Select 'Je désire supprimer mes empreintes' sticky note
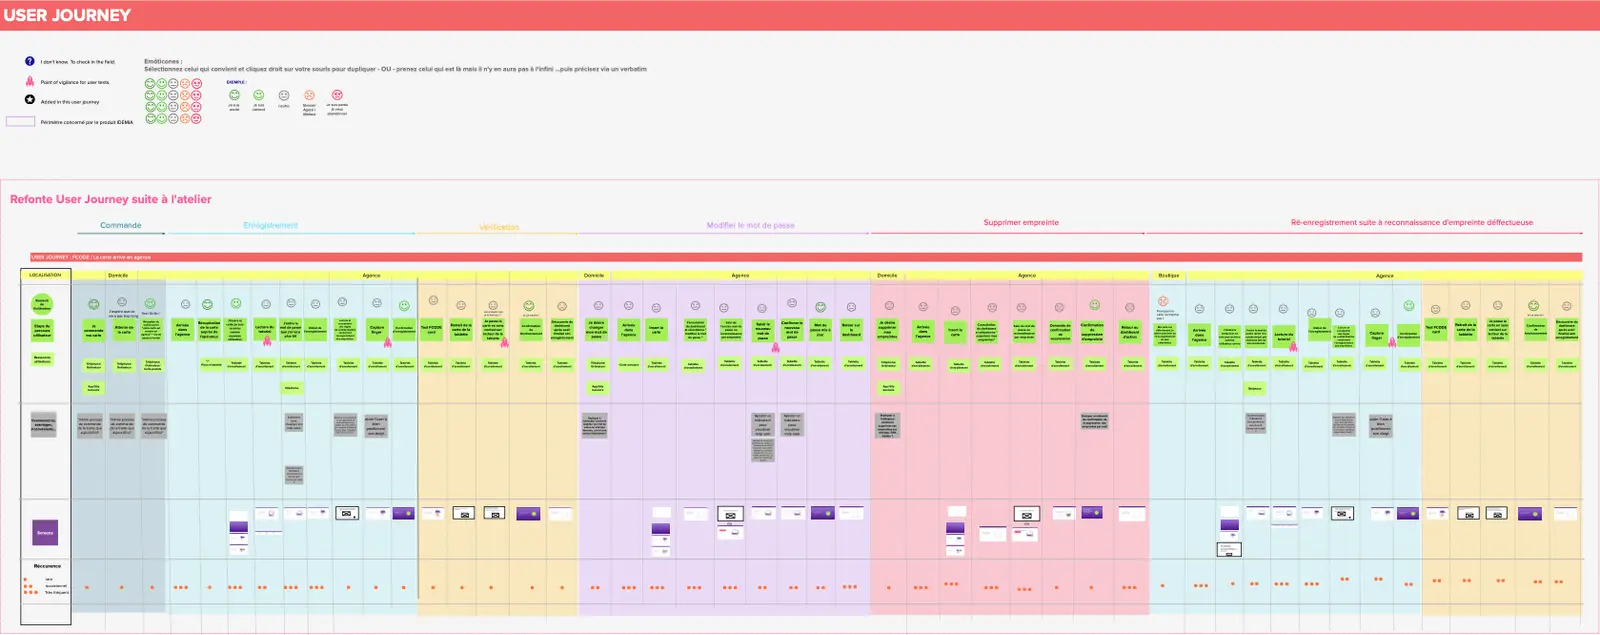 [x=887, y=330]
